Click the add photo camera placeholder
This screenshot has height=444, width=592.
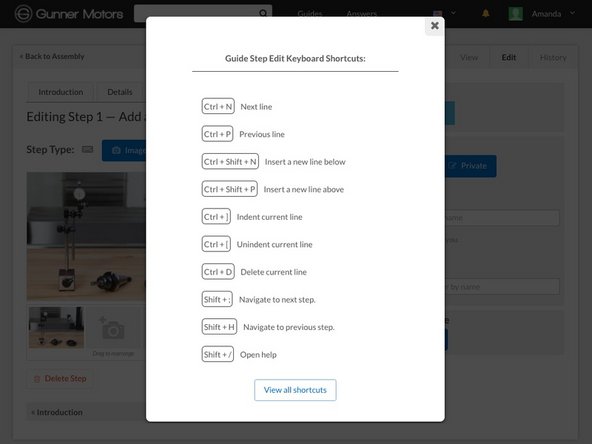pos(112,328)
